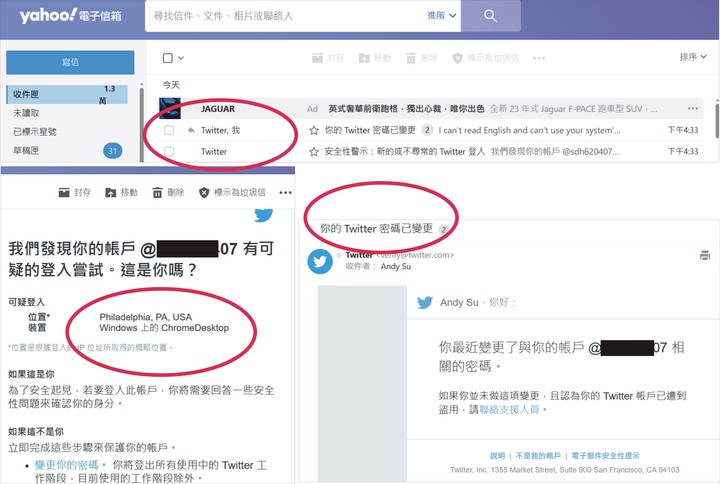
Task: Open the 說明 help footer link
Action: tap(497, 456)
